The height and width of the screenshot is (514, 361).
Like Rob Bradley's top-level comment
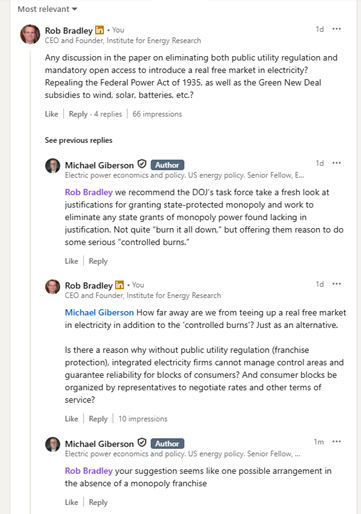[x=51, y=114]
